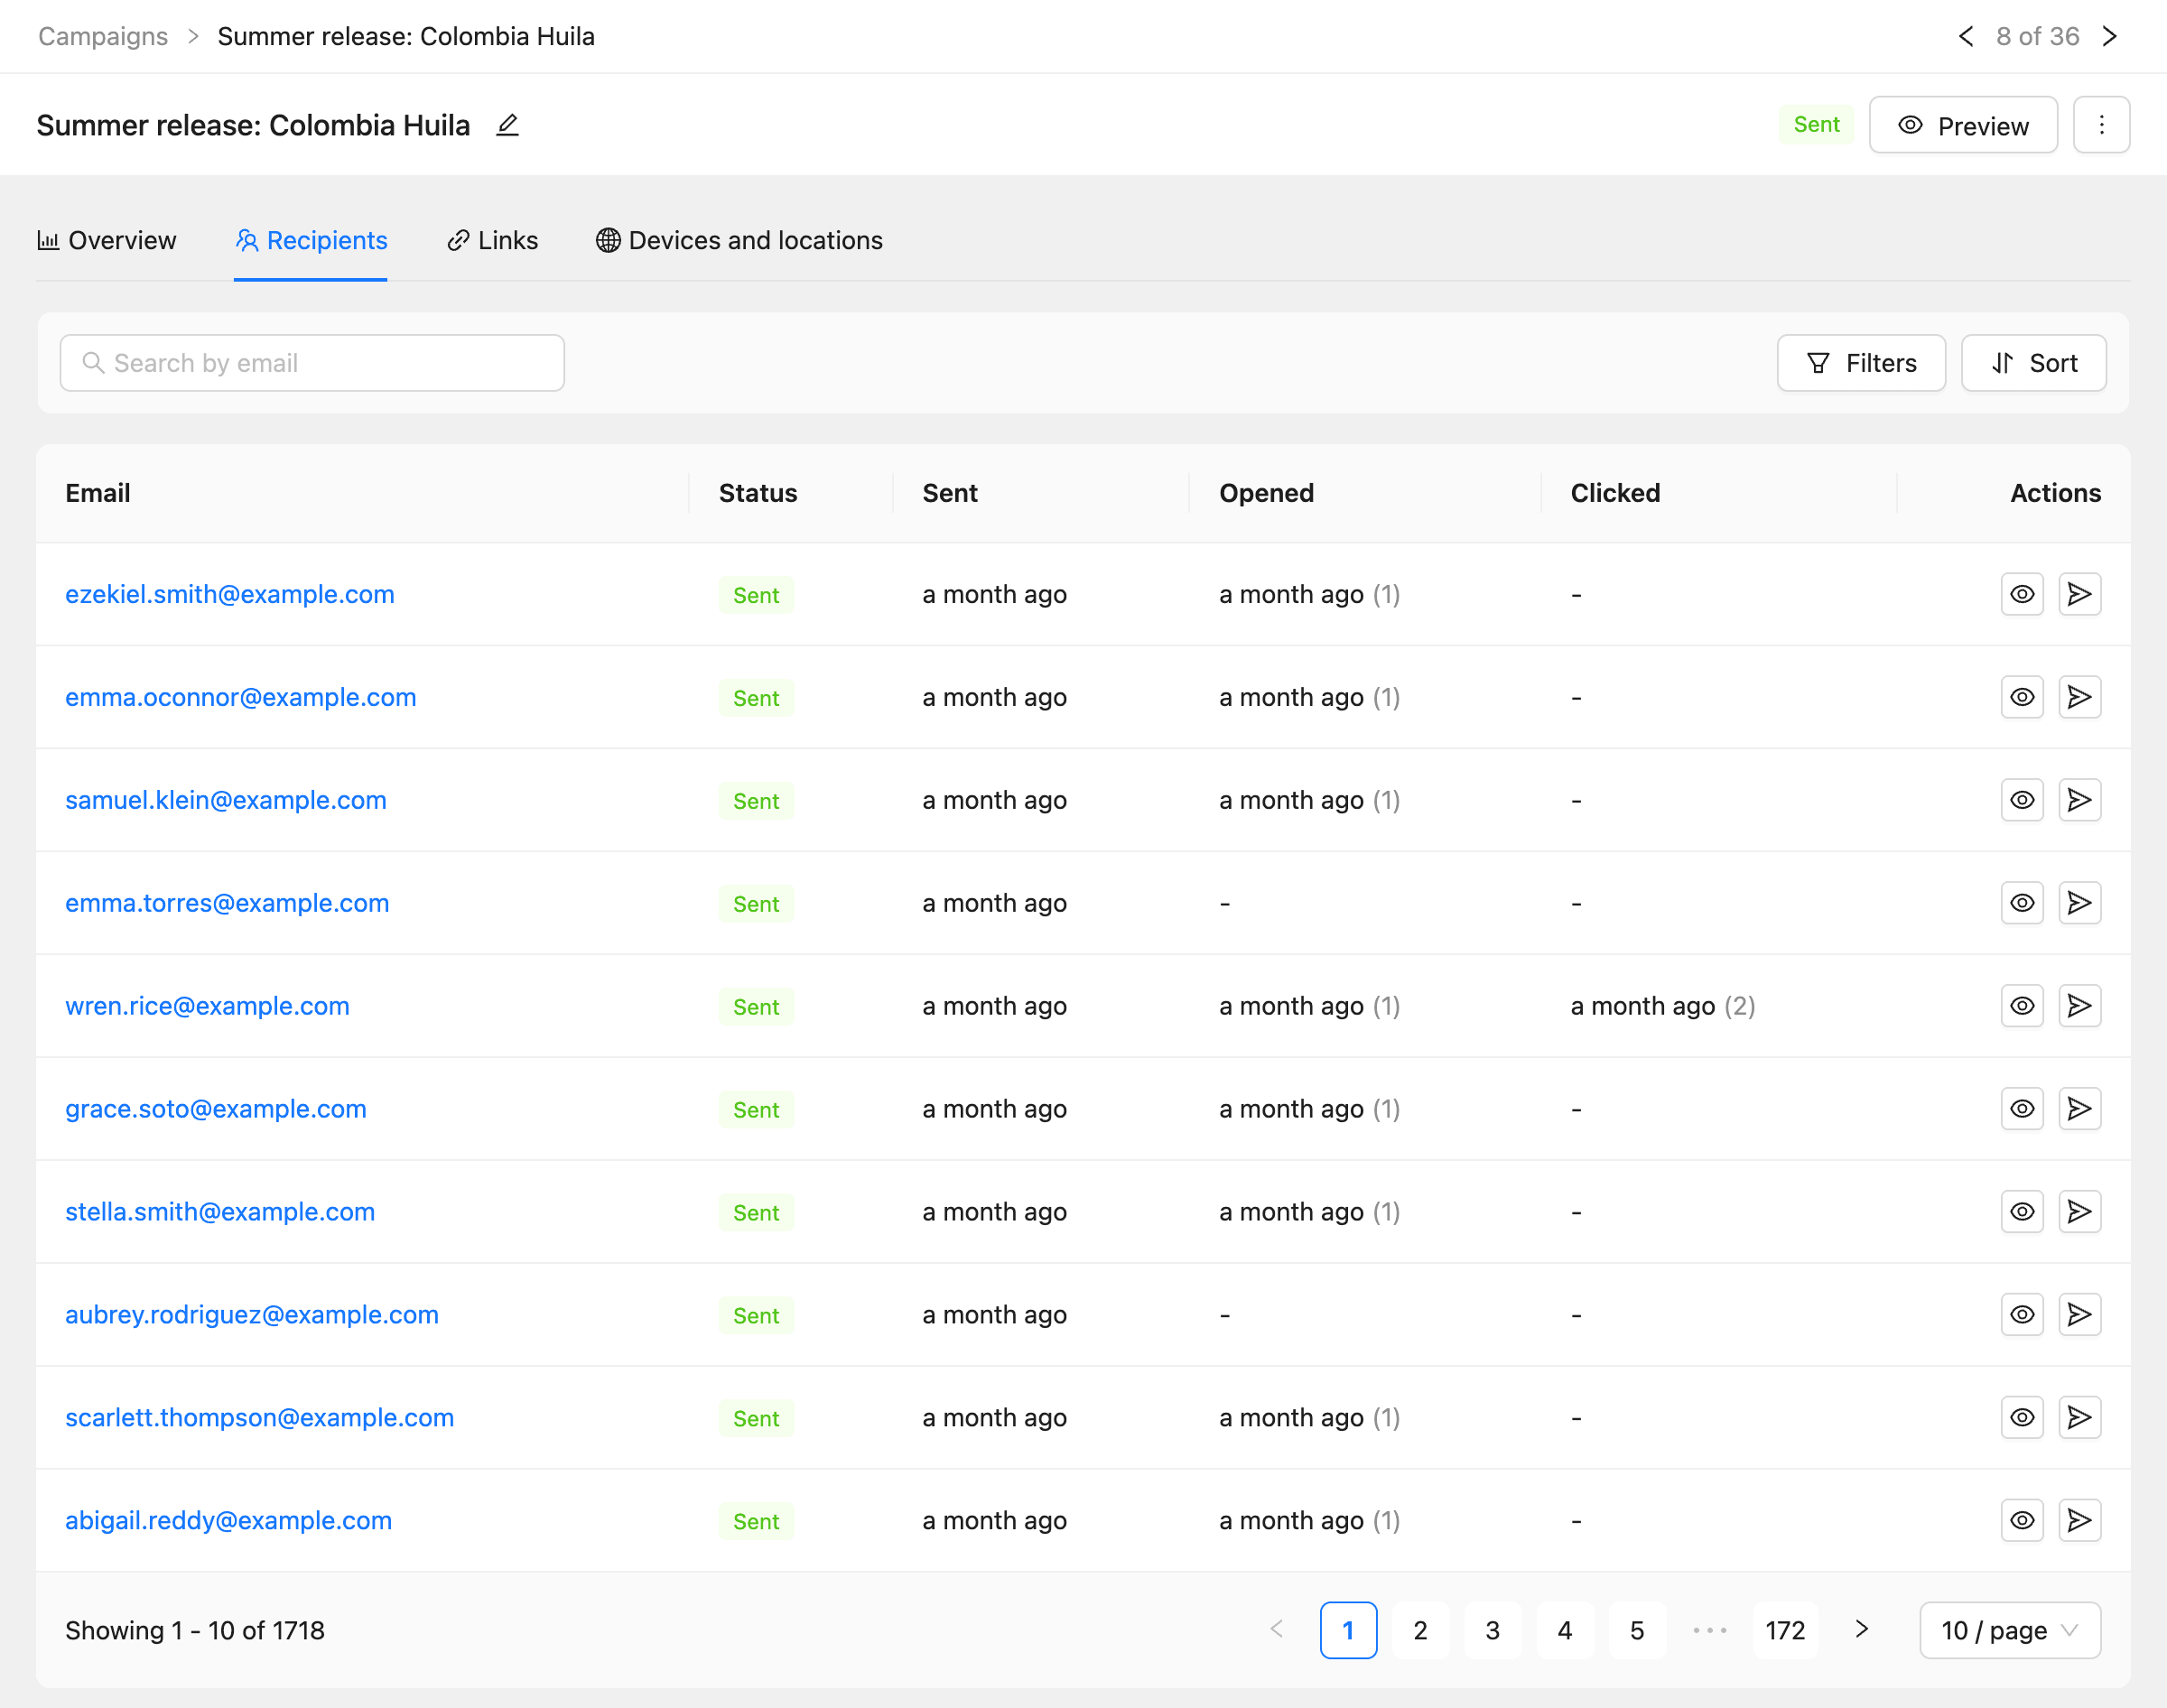Open emma.torres@example.com recipient link
Image resolution: width=2167 pixels, height=1708 pixels.
tap(227, 903)
